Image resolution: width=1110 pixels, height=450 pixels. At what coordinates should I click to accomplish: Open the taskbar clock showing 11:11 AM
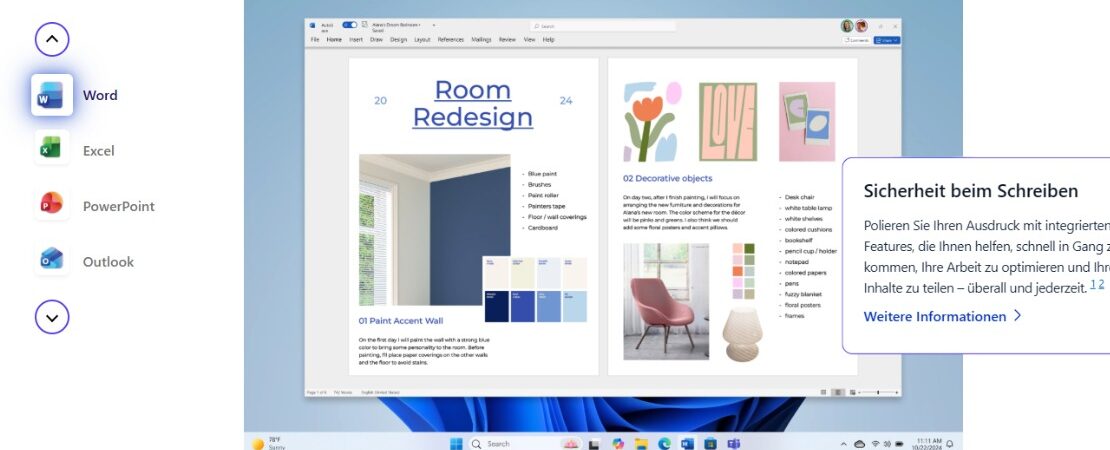pos(927,444)
